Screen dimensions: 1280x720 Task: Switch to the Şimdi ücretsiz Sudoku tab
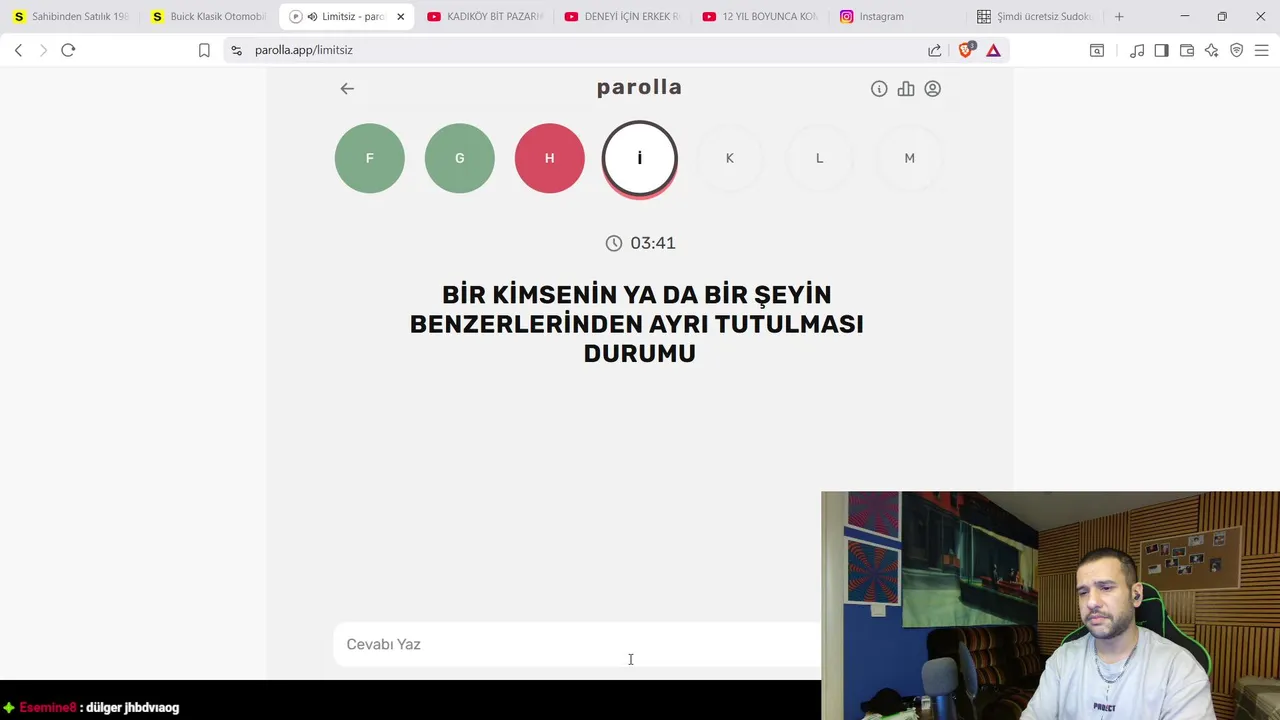[1037, 16]
